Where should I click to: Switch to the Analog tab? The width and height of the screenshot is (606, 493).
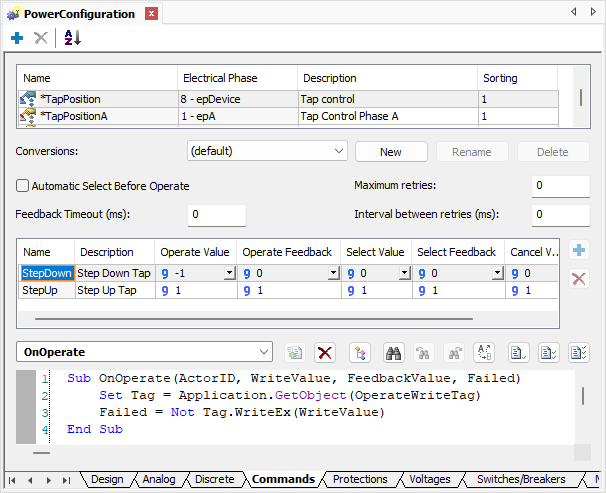[x=158, y=480]
